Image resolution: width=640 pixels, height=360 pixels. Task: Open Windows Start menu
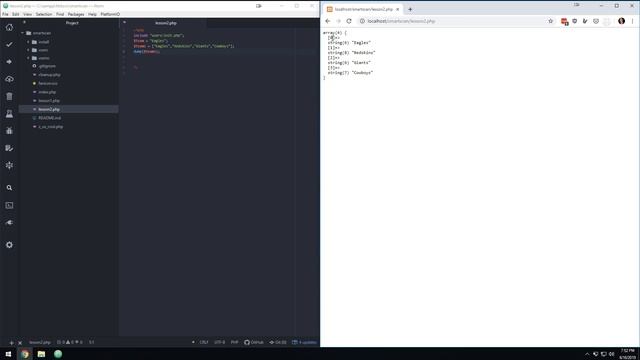pyautogui.click(x=8, y=354)
